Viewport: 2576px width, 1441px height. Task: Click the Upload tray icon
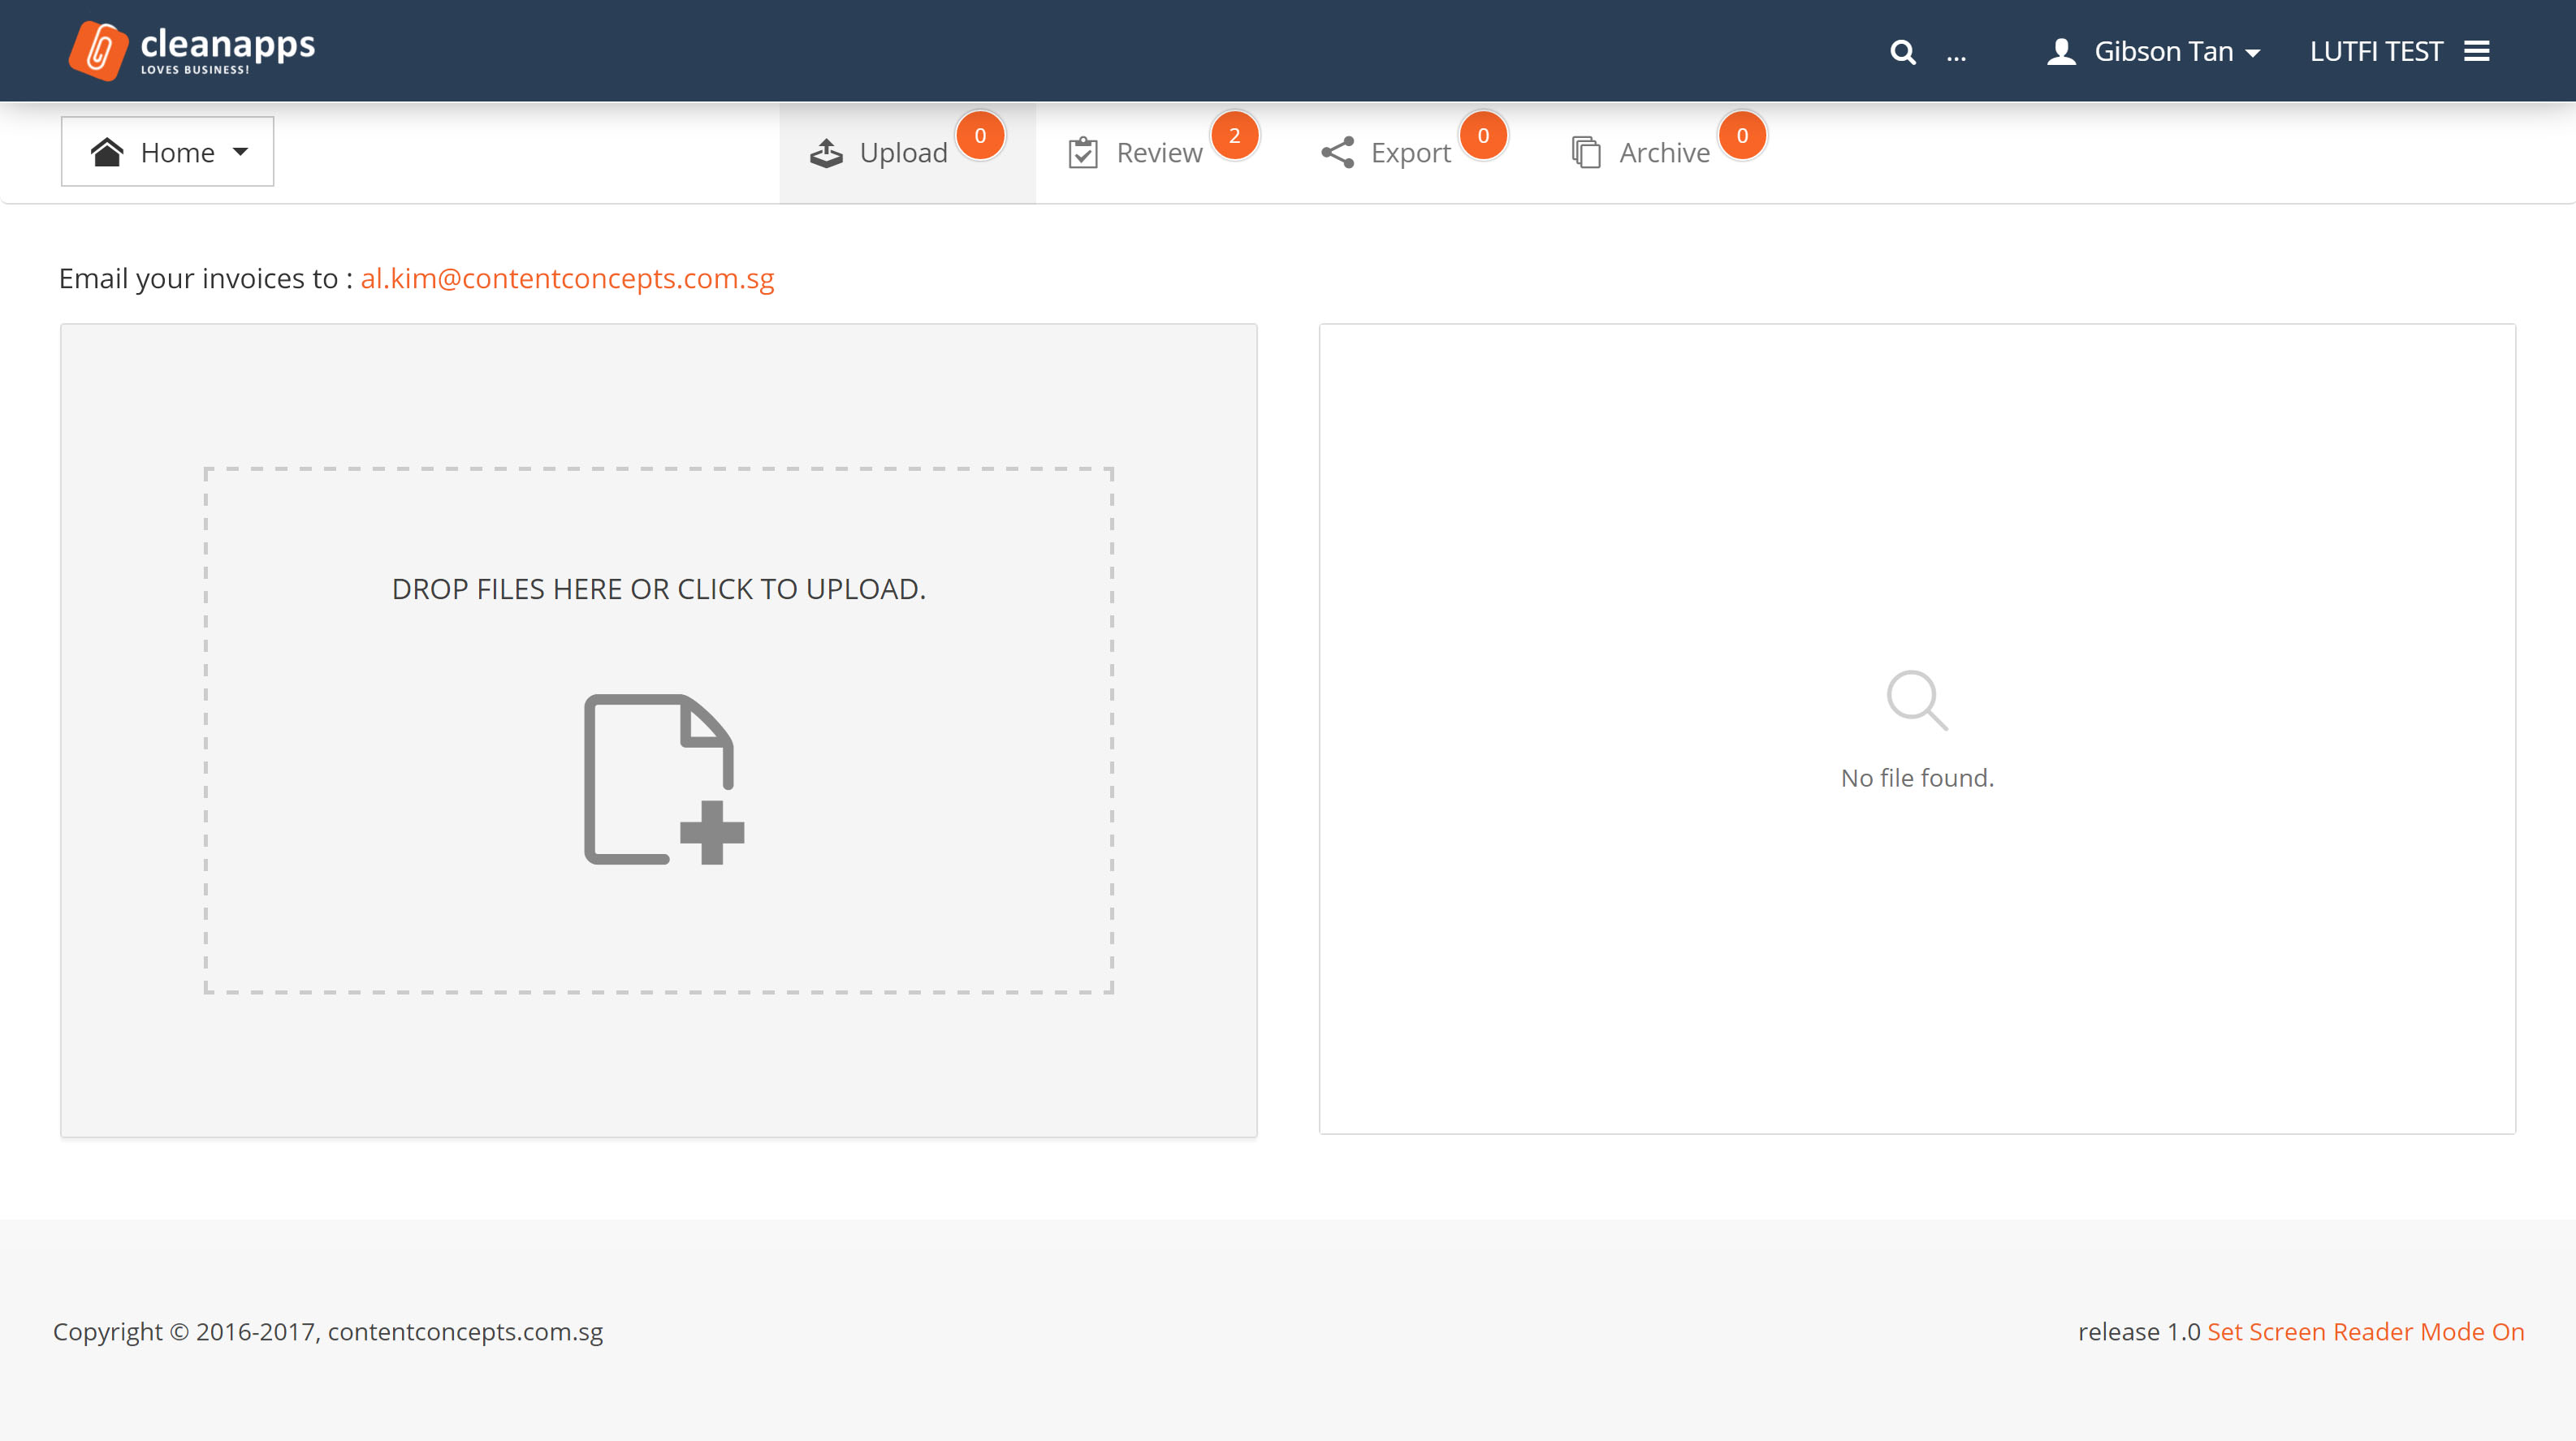tap(826, 153)
